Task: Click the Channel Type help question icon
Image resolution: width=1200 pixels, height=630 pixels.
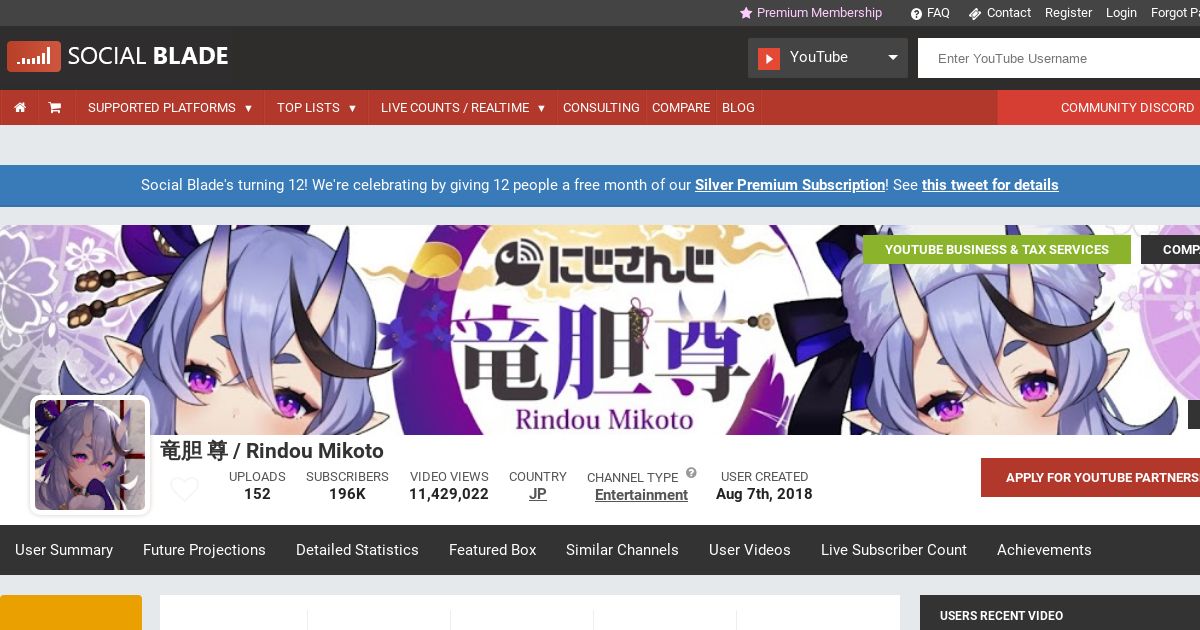Action: click(691, 473)
